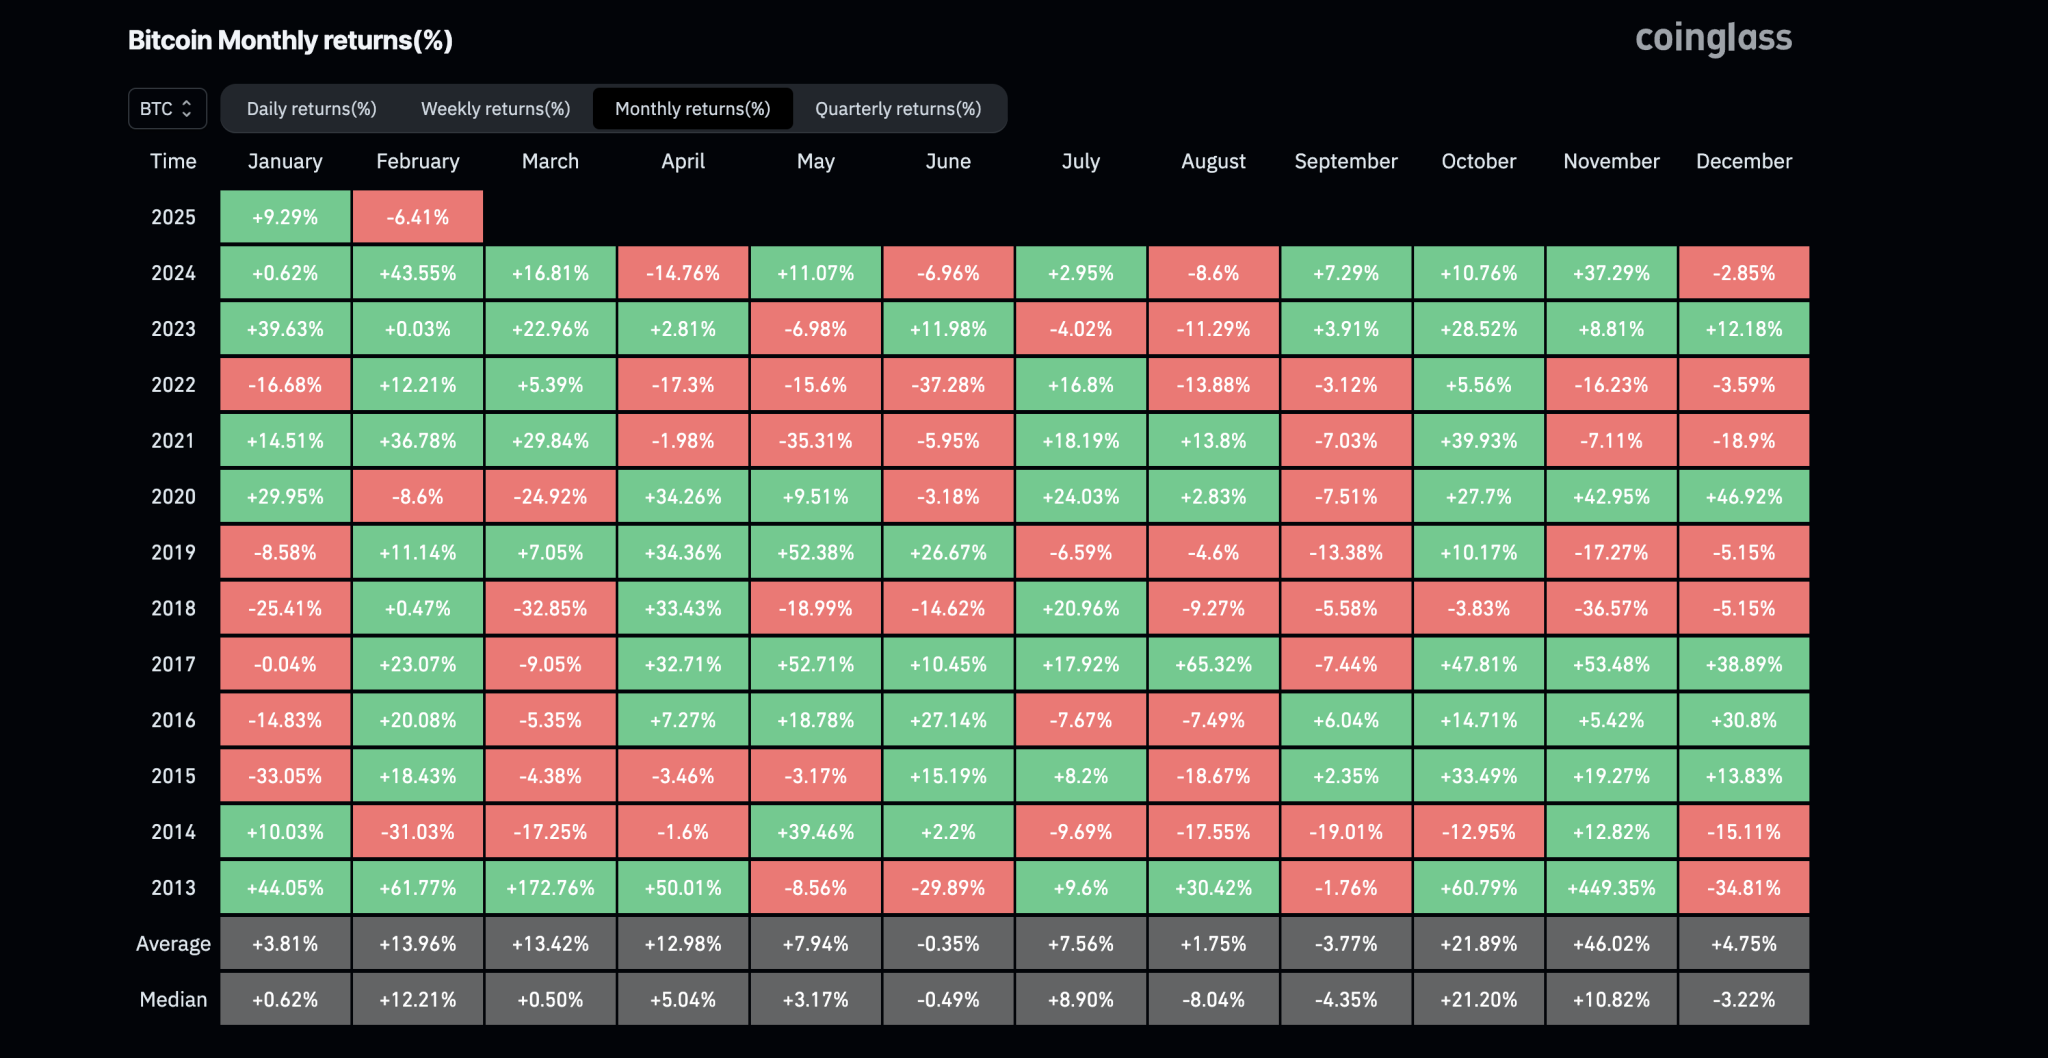Image resolution: width=2048 pixels, height=1058 pixels.
Task: Click the 2013 March +172.76% cell
Action: [x=550, y=888]
